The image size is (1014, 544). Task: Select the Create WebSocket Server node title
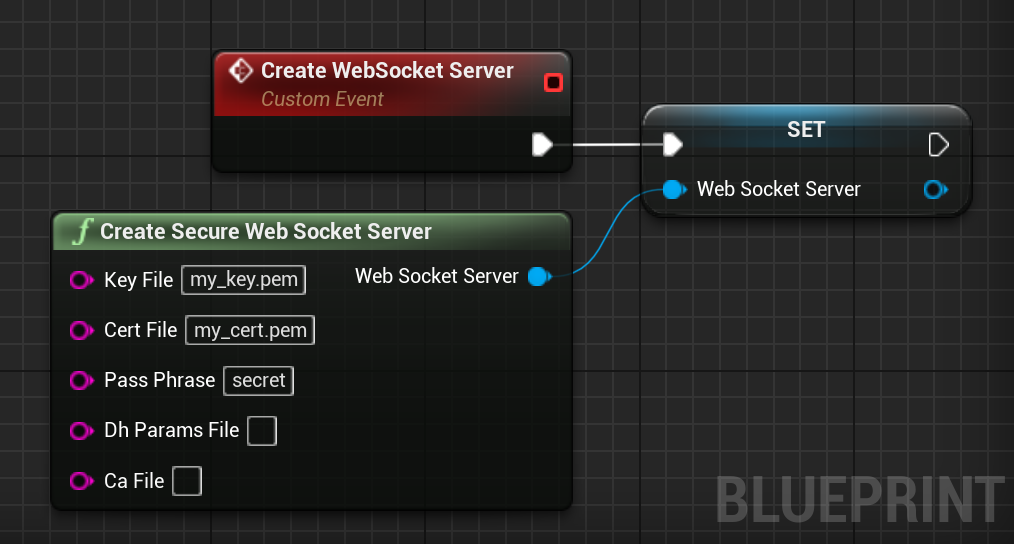point(387,71)
